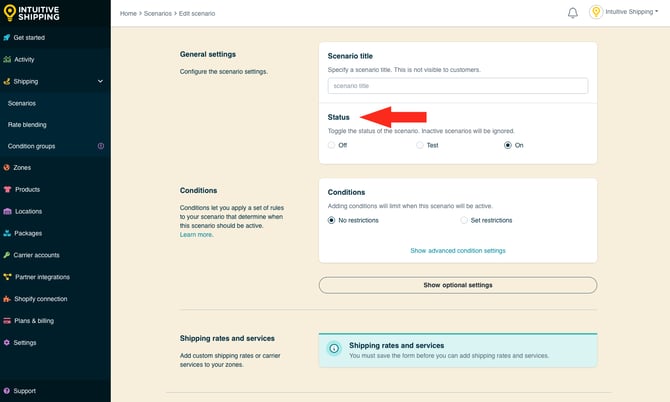The width and height of the screenshot is (670, 402).
Task: Click the Locations building icon
Action: (7, 211)
